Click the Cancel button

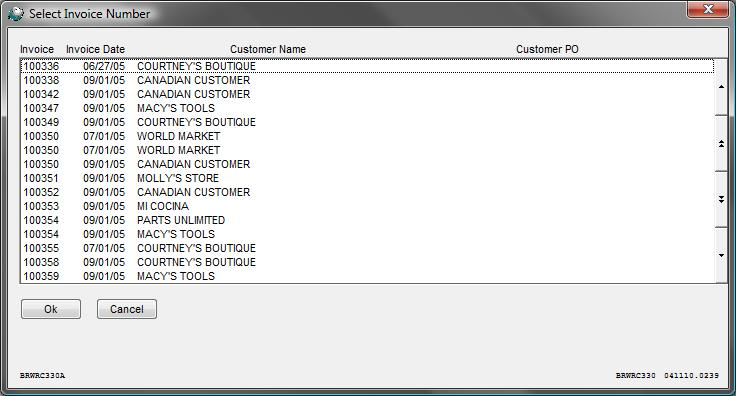tap(127, 309)
